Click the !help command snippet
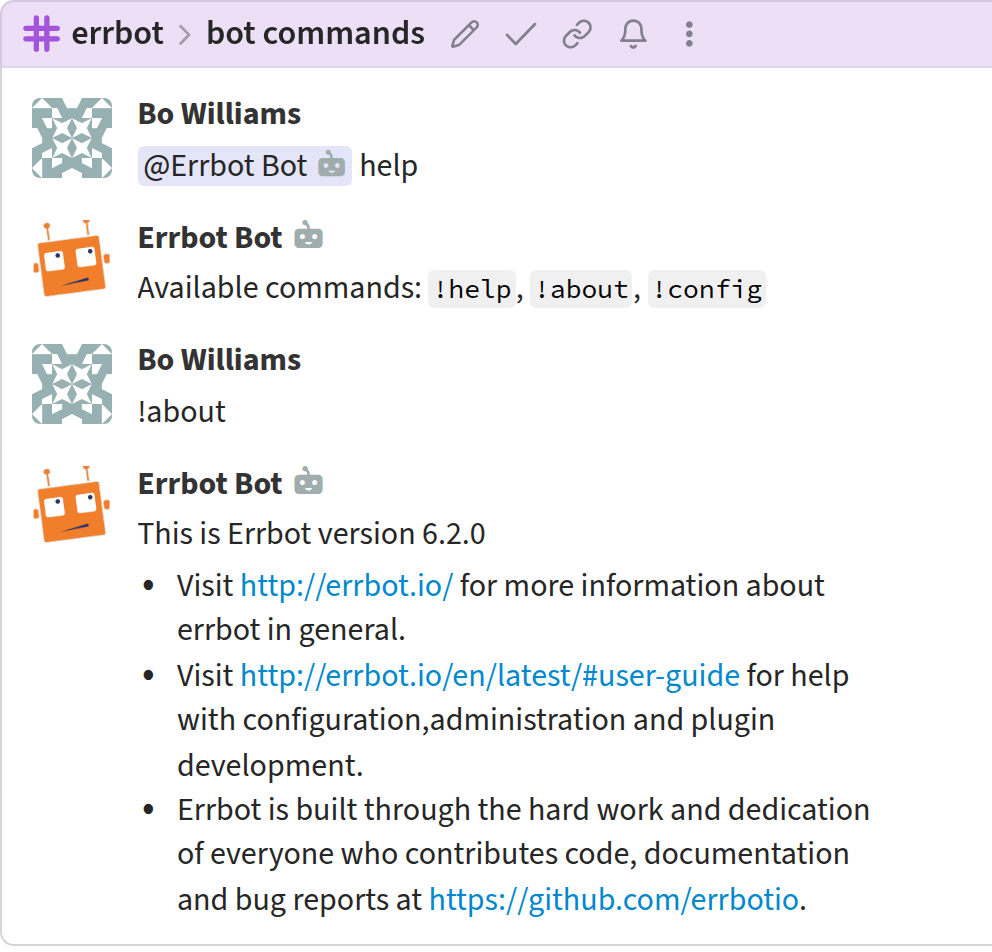 [x=472, y=289]
